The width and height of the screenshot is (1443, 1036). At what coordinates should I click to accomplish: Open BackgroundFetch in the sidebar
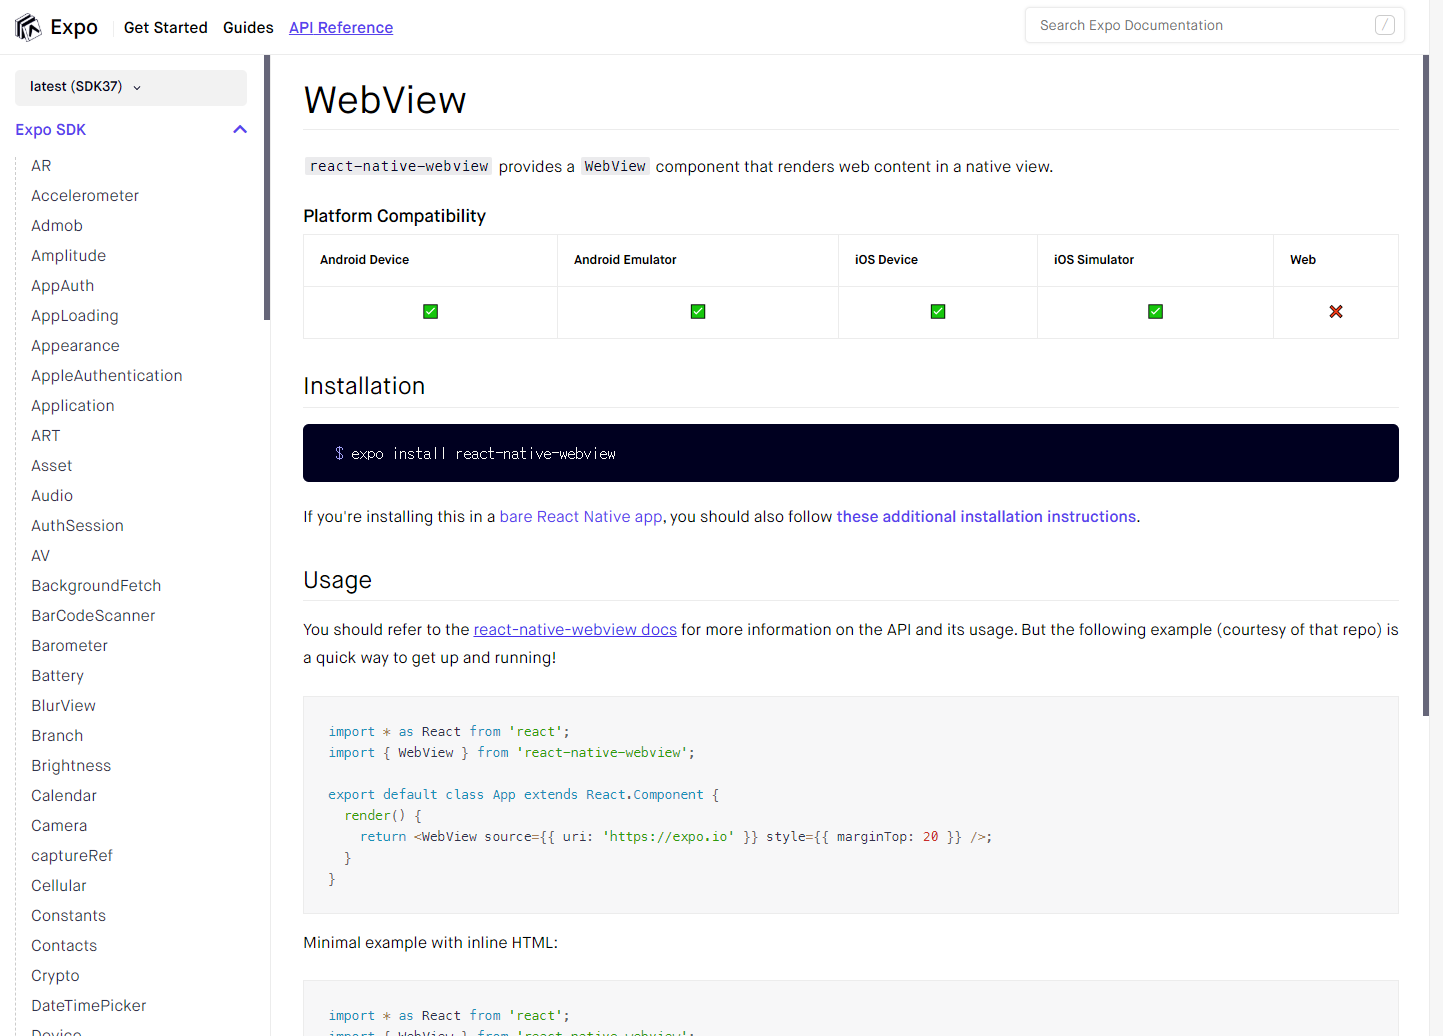(96, 586)
